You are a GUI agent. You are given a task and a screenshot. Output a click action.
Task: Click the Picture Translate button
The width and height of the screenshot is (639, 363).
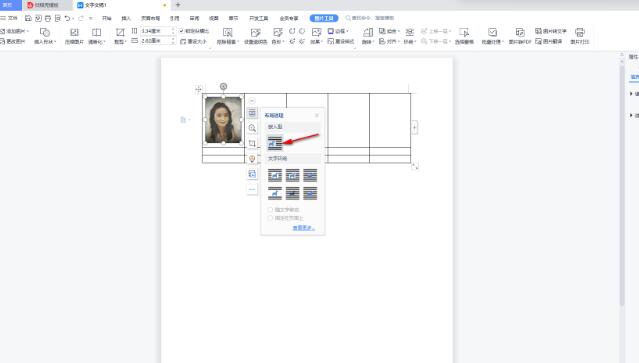[x=549, y=41]
